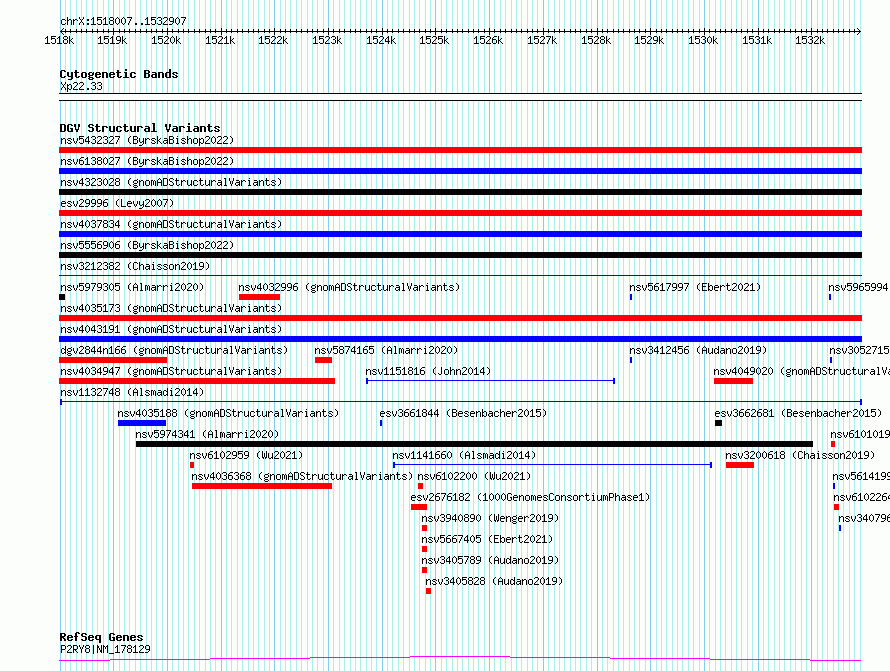This screenshot has height=671, width=890.
Task: Click nsv3940890 (Wenger2019) red marker
Action: [425, 528]
